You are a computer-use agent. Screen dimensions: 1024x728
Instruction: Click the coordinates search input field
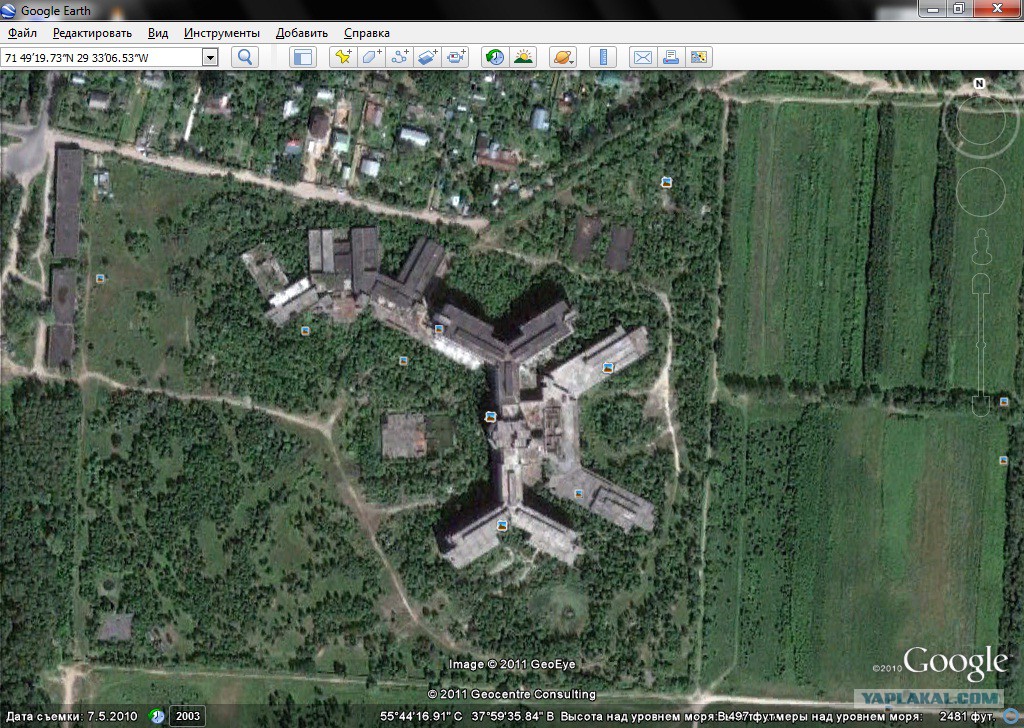100,57
